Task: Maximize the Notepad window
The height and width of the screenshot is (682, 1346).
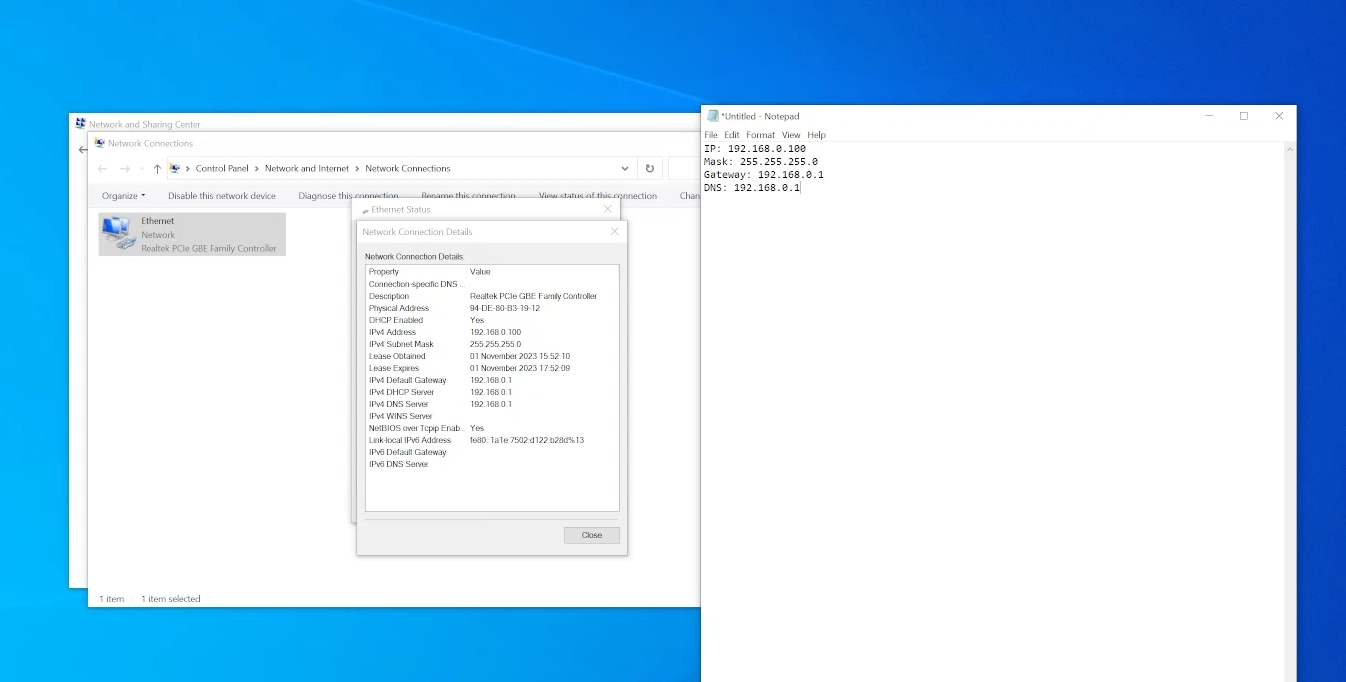Action: coord(1244,116)
